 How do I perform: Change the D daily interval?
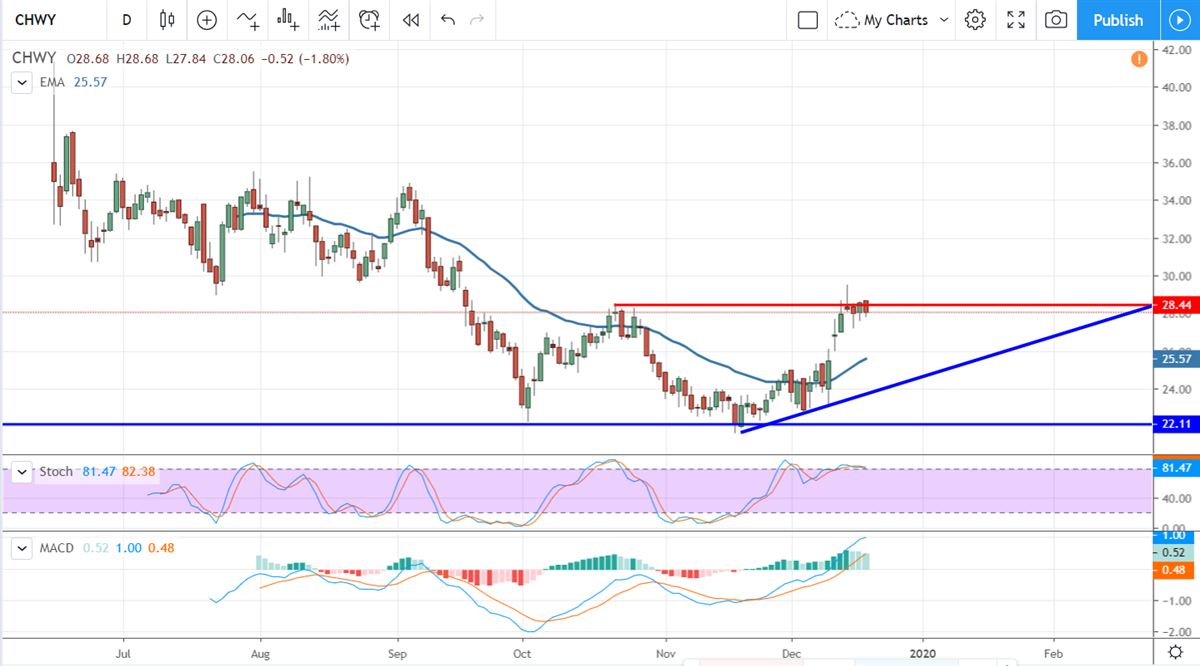point(126,20)
